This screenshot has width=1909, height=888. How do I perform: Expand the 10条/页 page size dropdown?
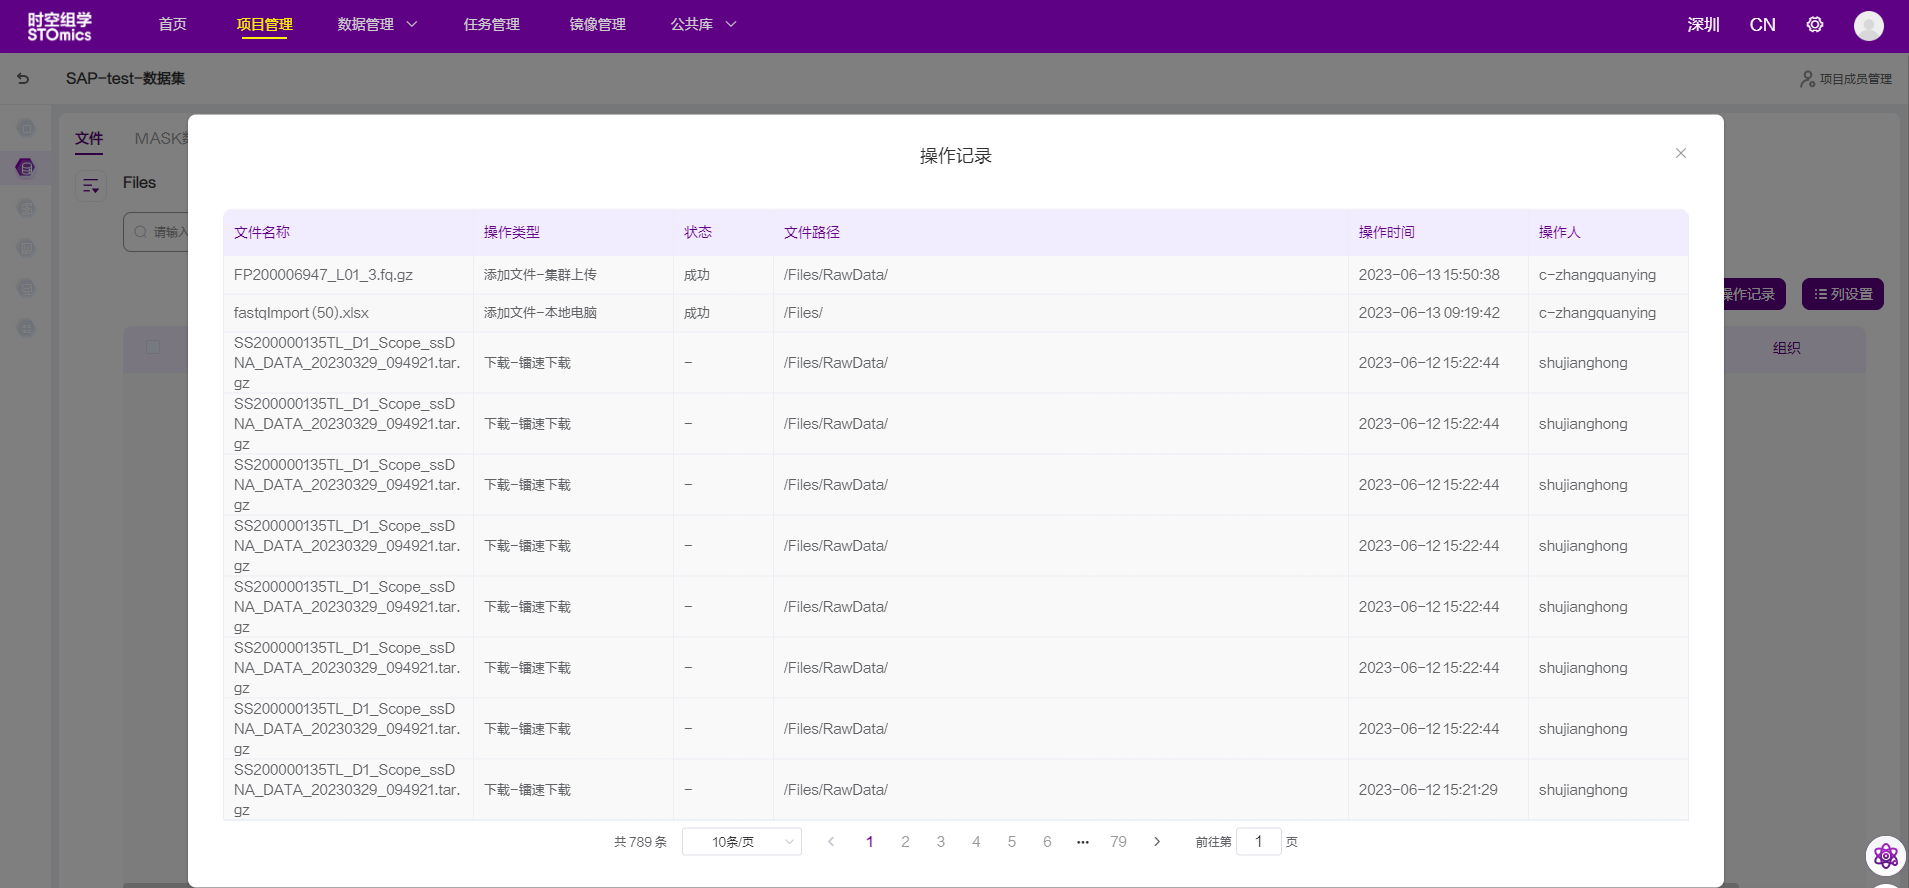741,842
